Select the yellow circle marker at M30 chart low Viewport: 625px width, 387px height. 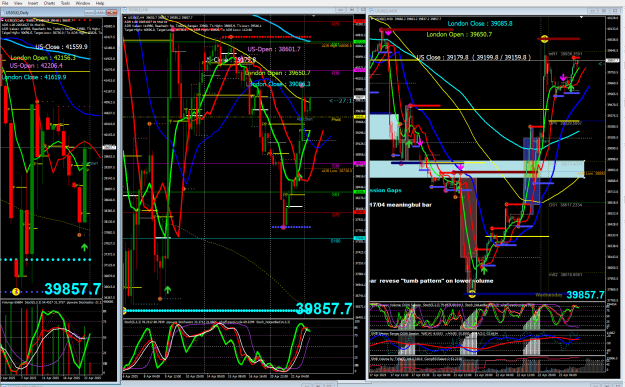(x=472, y=294)
